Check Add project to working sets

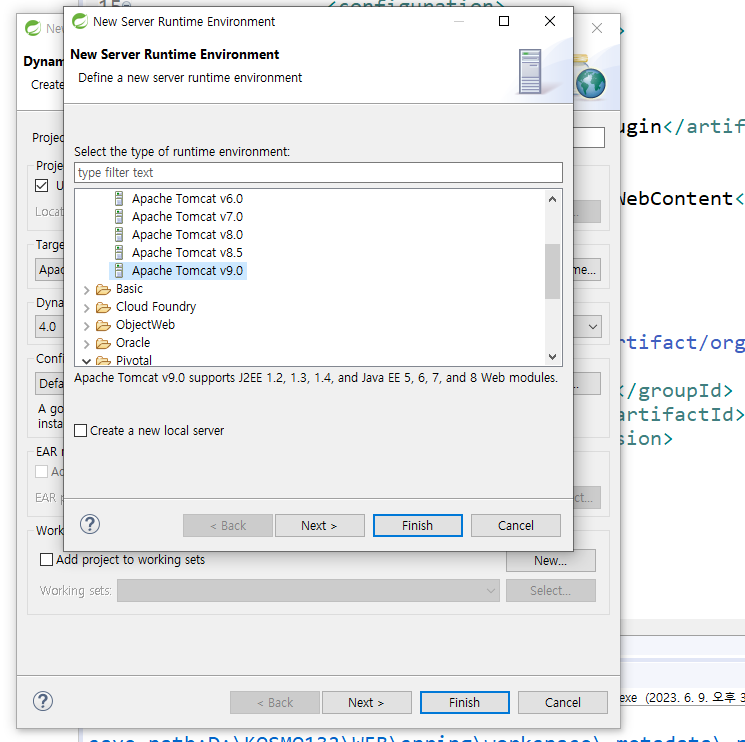(46, 559)
